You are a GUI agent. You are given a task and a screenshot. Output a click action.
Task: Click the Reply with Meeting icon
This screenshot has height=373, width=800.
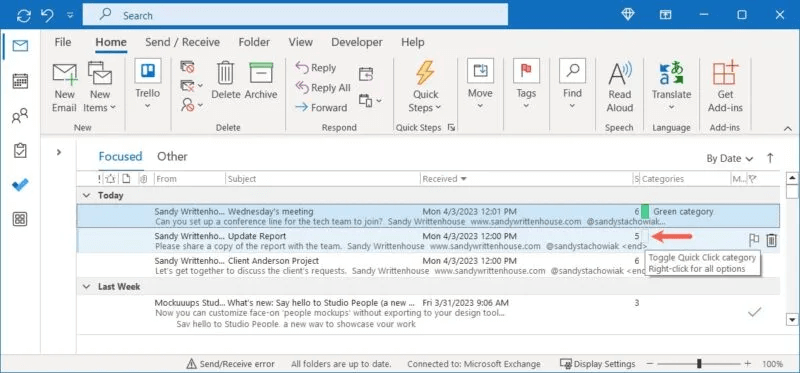(x=366, y=74)
